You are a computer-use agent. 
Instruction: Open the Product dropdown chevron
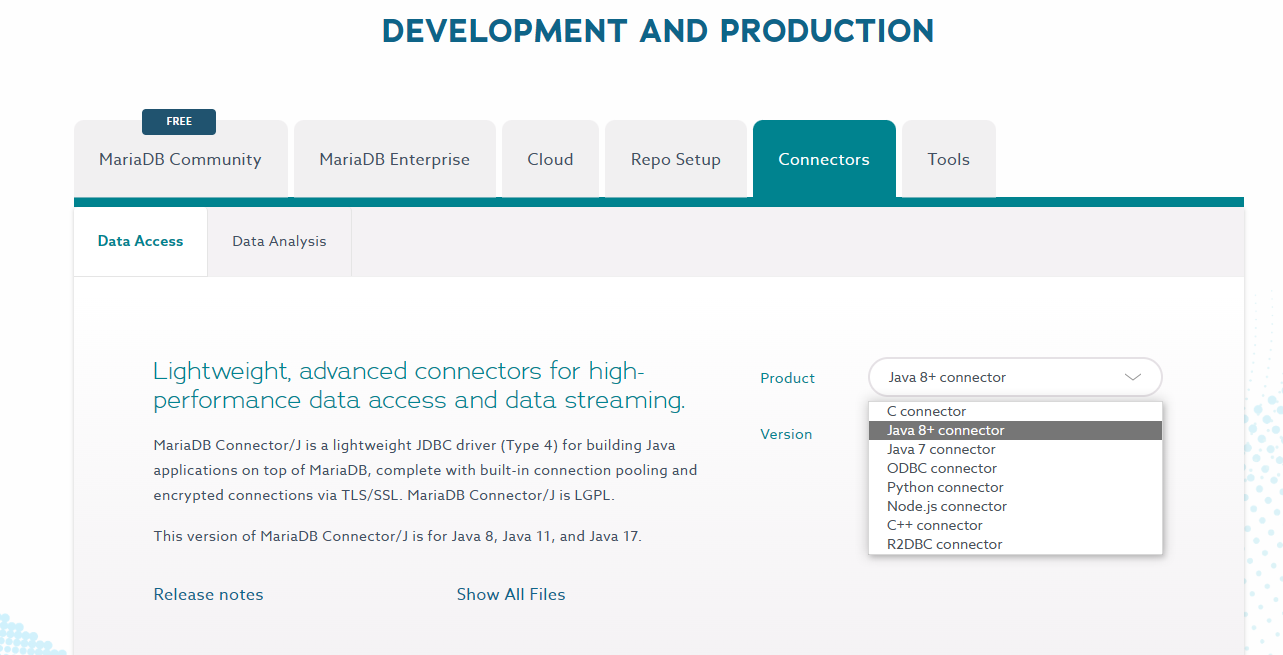click(1133, 377)
